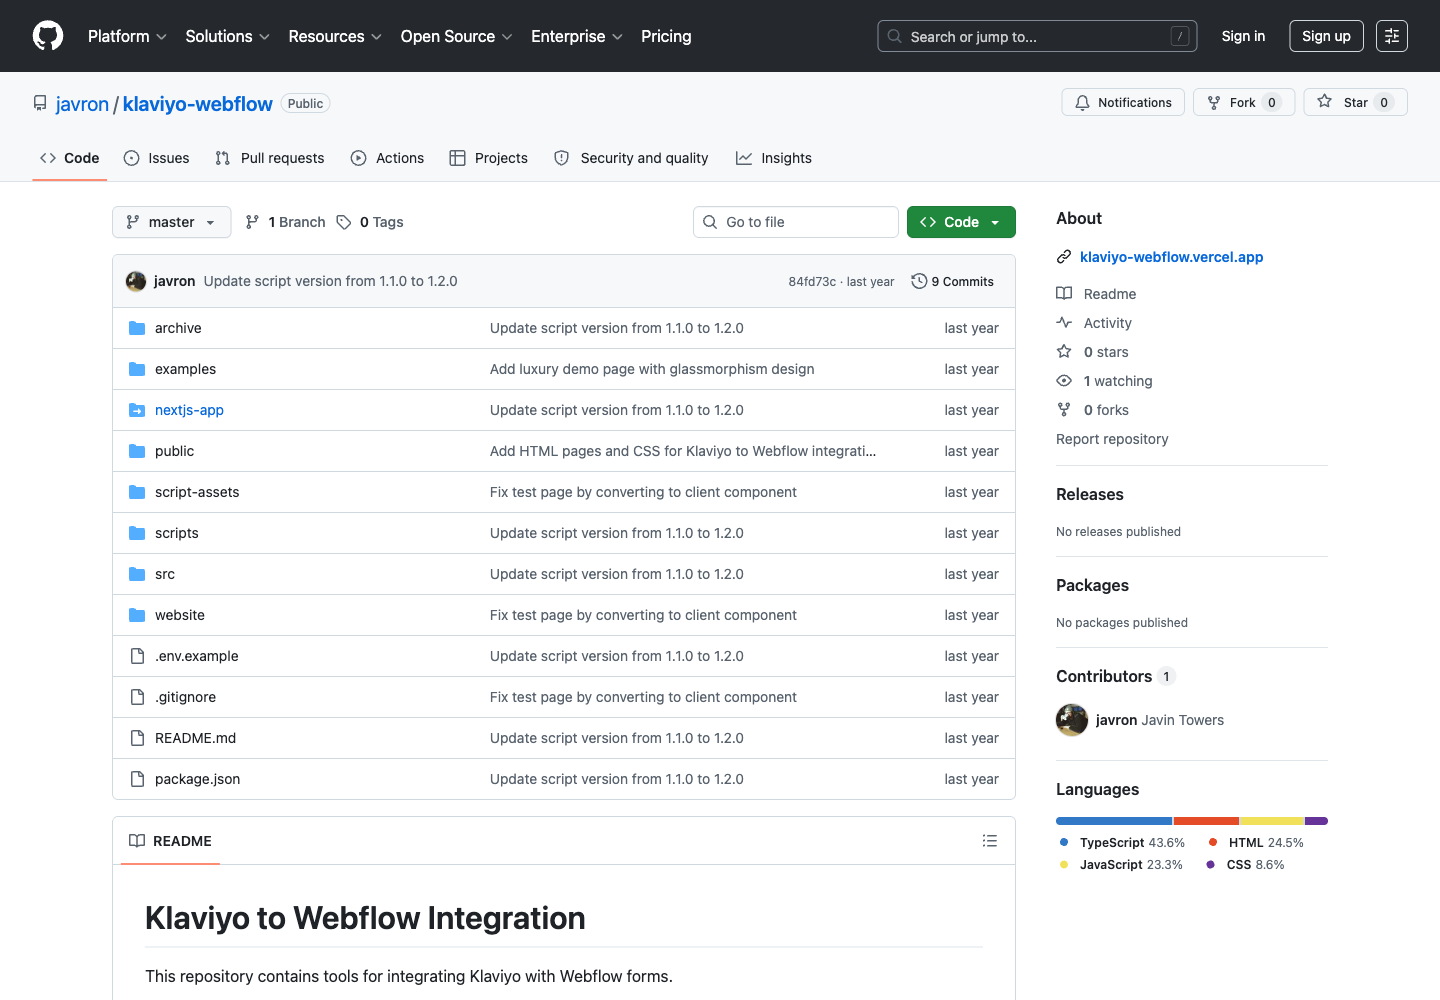Viewport: 1440px width, 1000px height.
Task: Click the pulse icon beside Activity
Action: pos(1064,323)
